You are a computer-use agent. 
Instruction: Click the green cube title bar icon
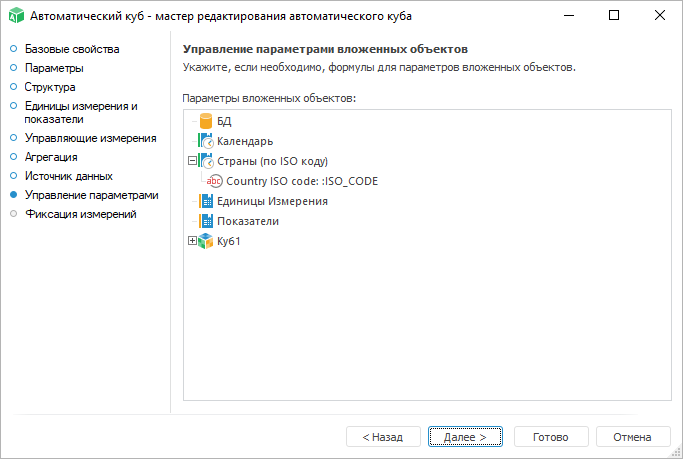15,17
